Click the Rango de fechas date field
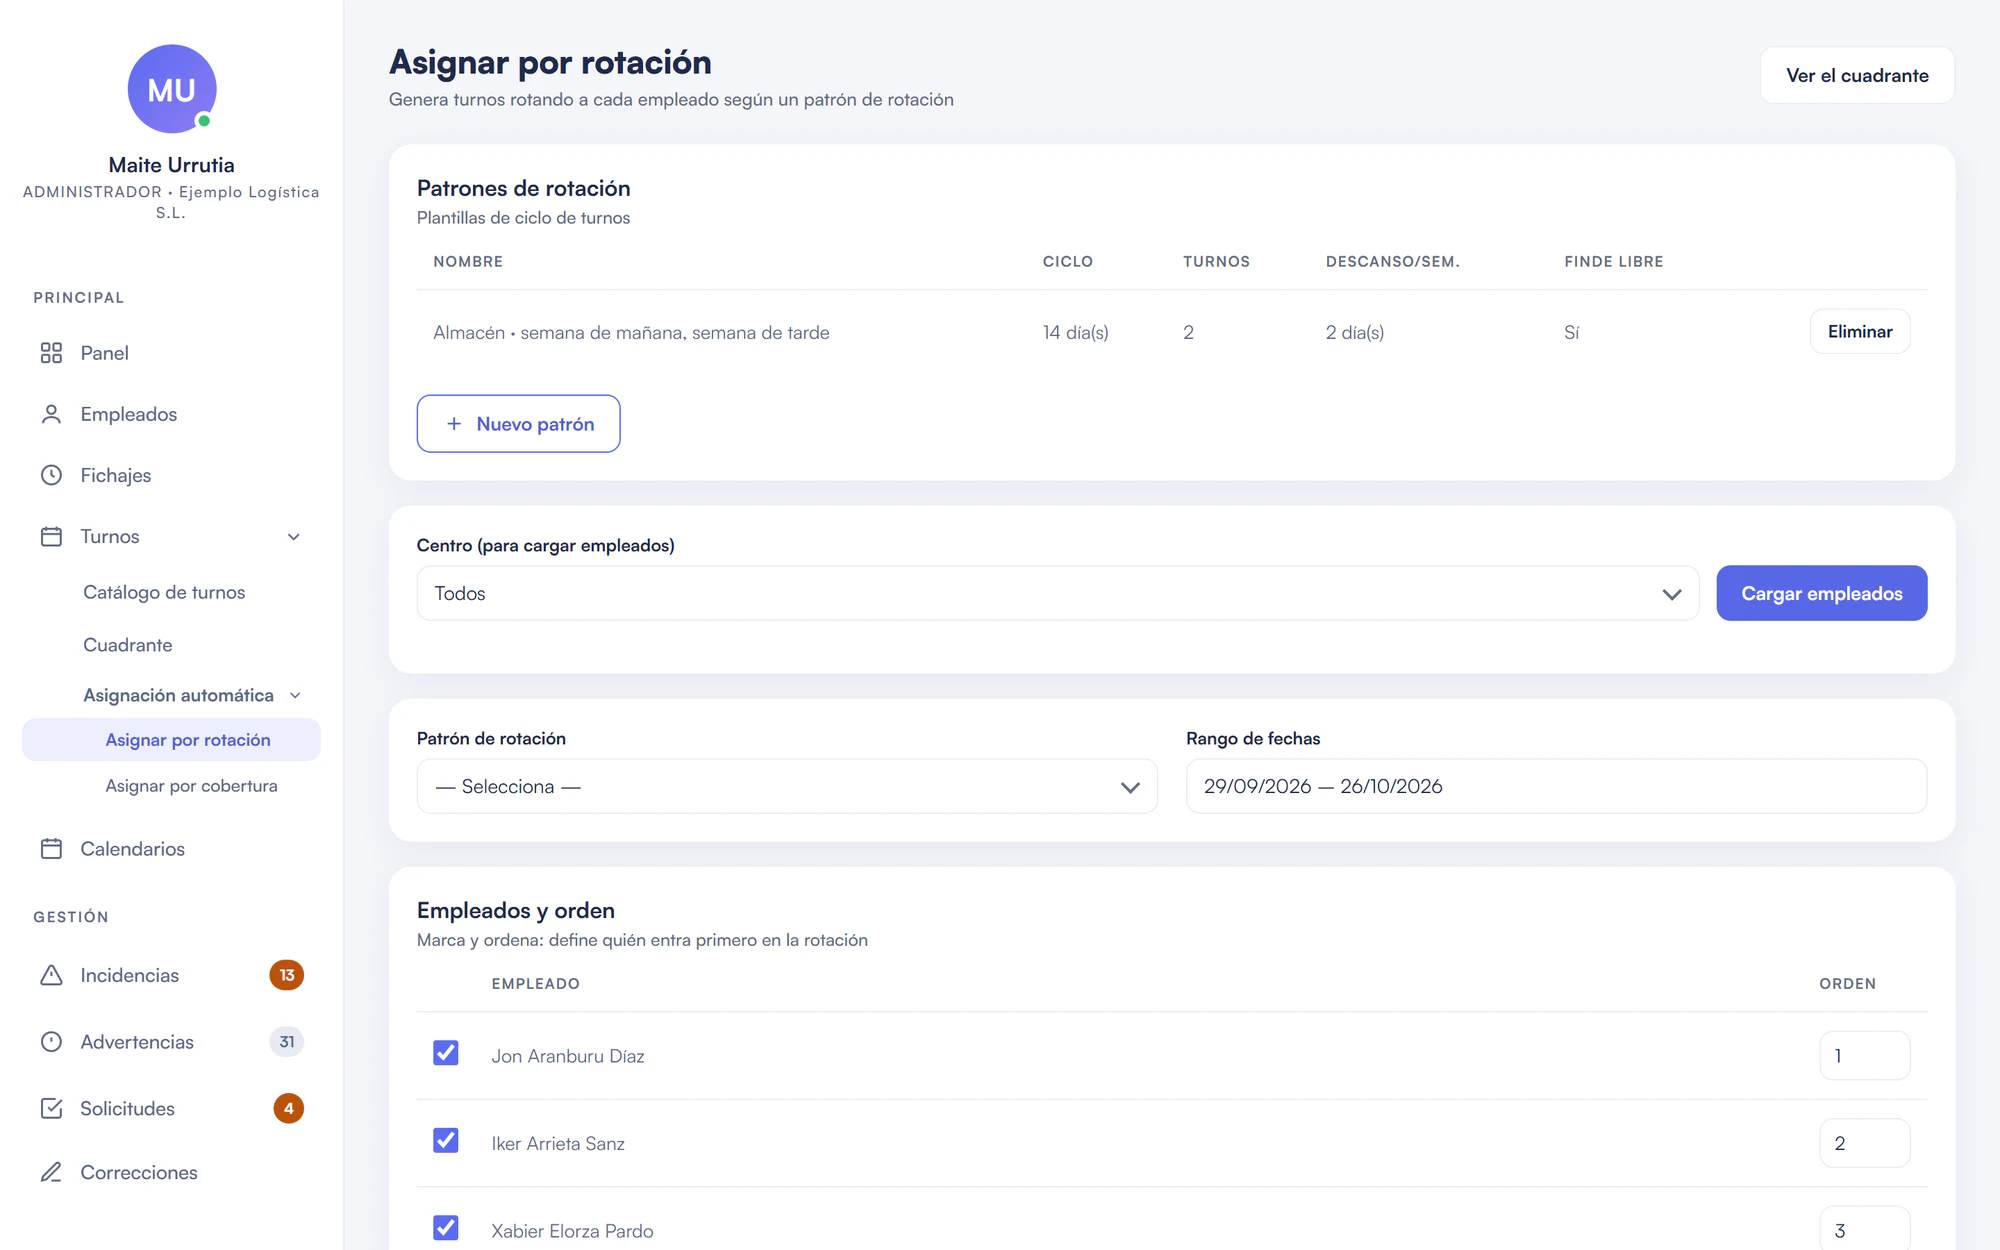This screenshot has width=2000, height=1250. point(1556,786)
